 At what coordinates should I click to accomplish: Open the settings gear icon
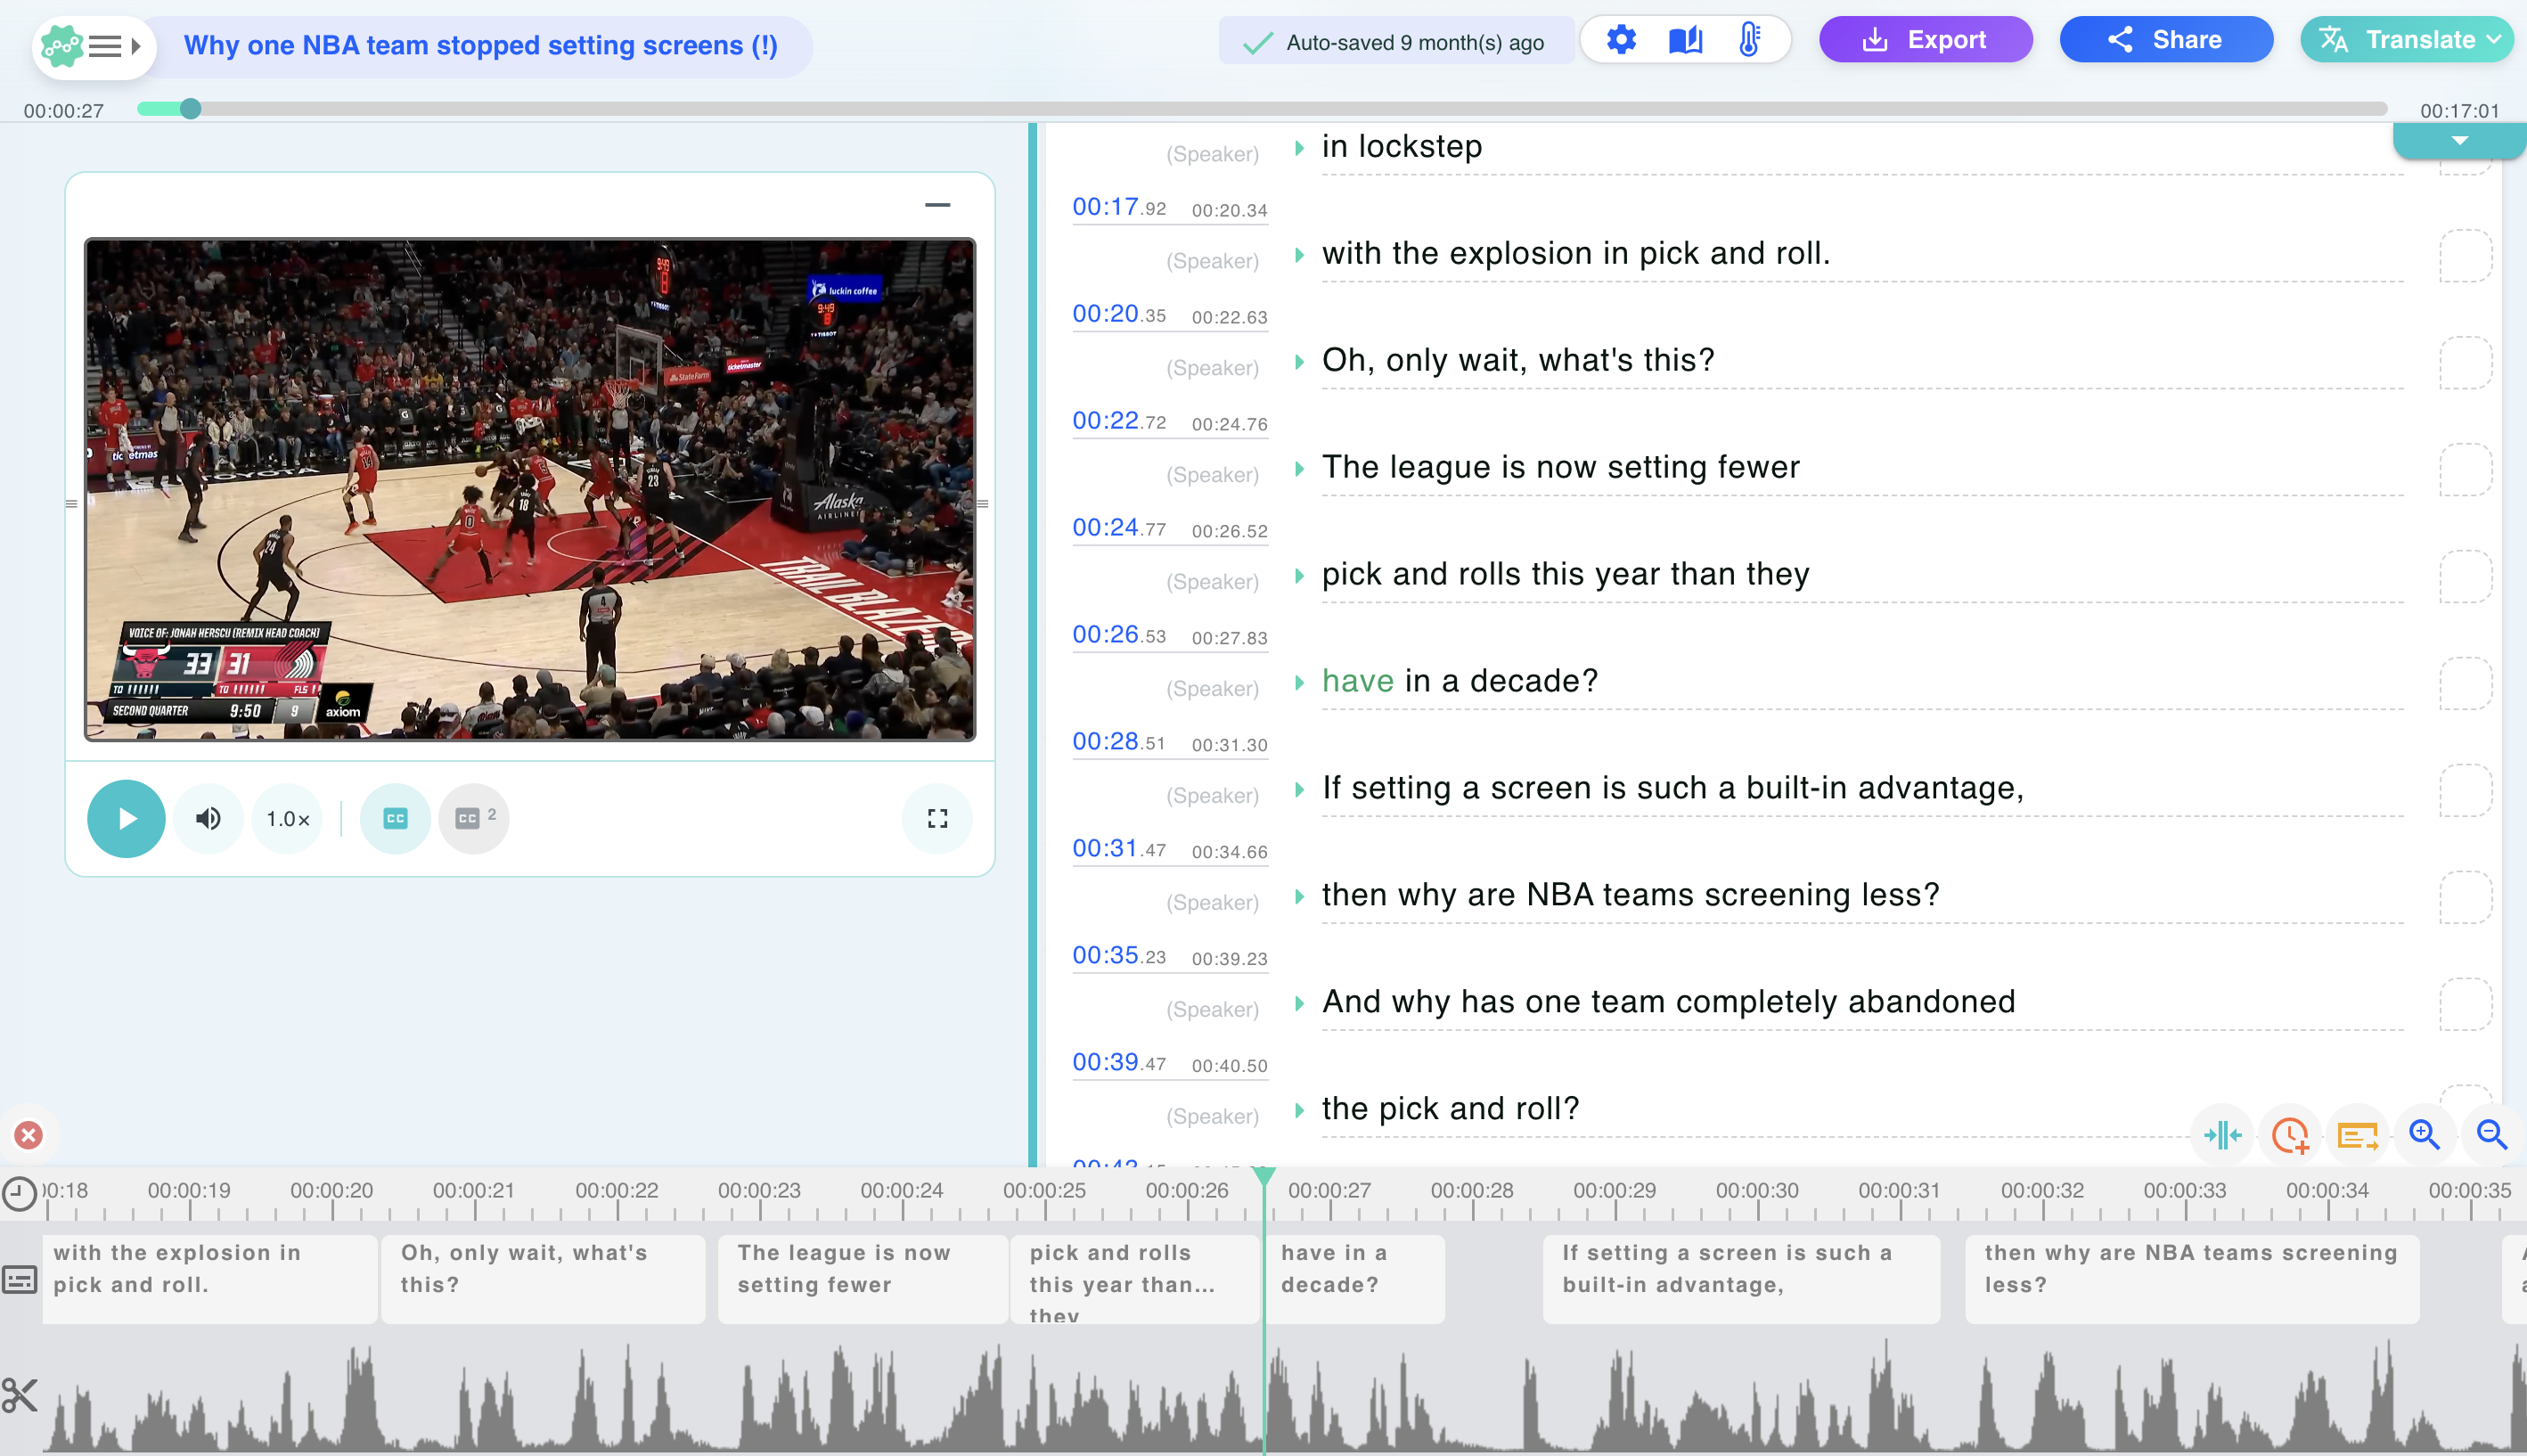1621,40
